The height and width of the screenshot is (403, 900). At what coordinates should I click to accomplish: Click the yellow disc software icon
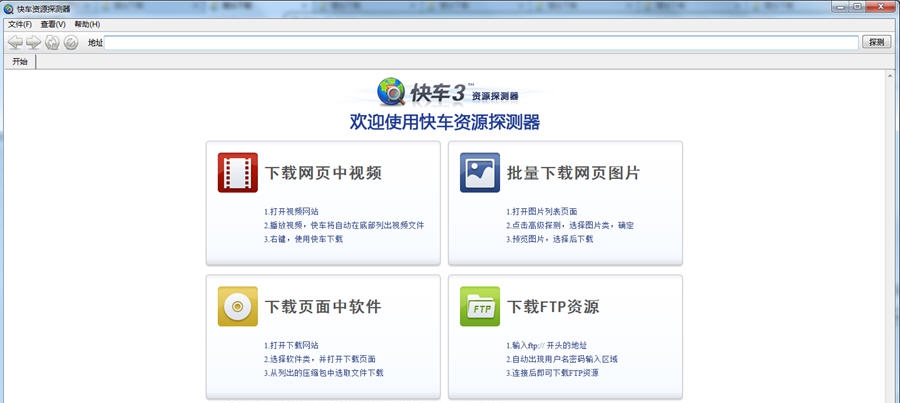click(x=238, y=306)
